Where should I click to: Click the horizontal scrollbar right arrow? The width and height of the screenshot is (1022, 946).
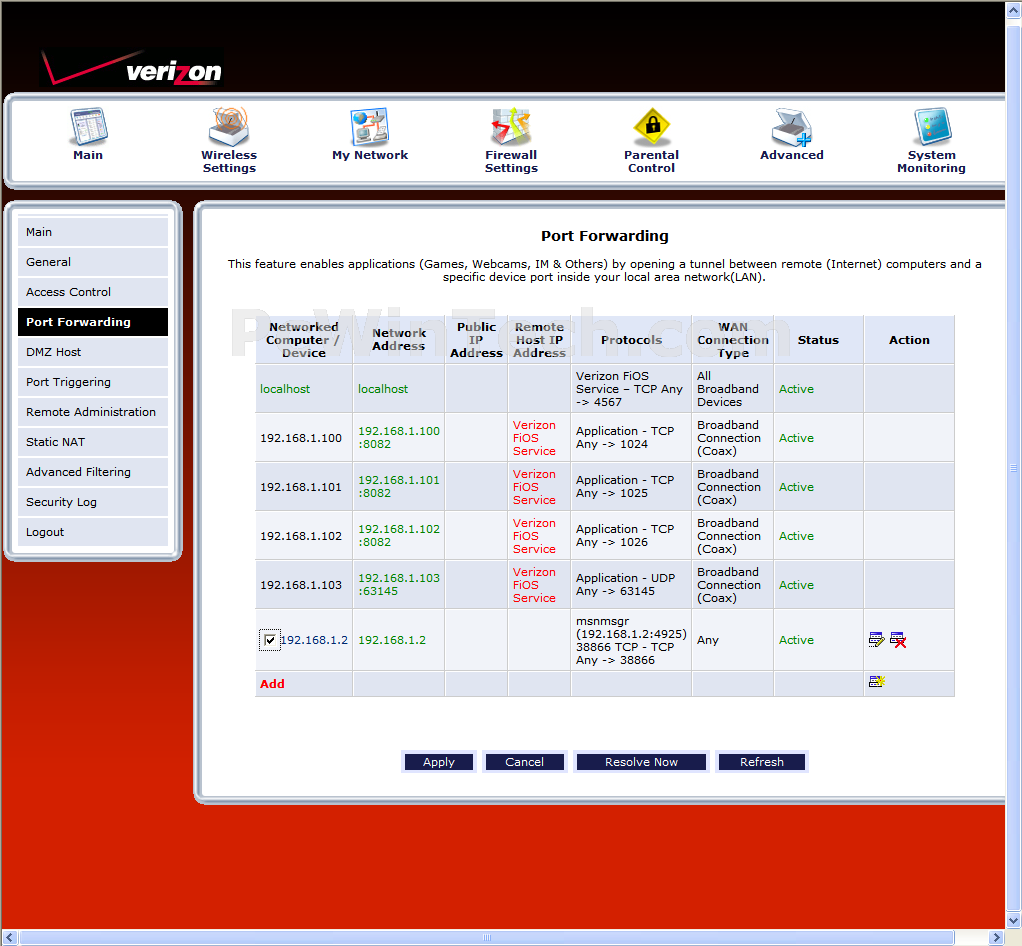[x=996, y=938]
